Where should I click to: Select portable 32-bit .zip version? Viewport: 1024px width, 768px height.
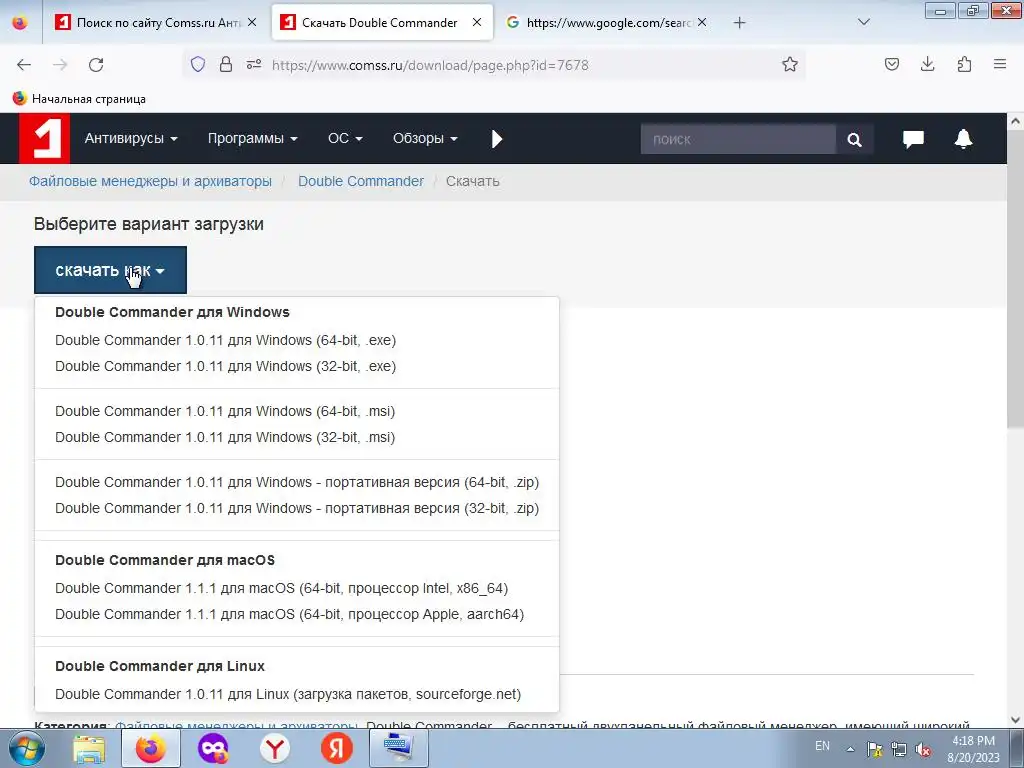297,509
